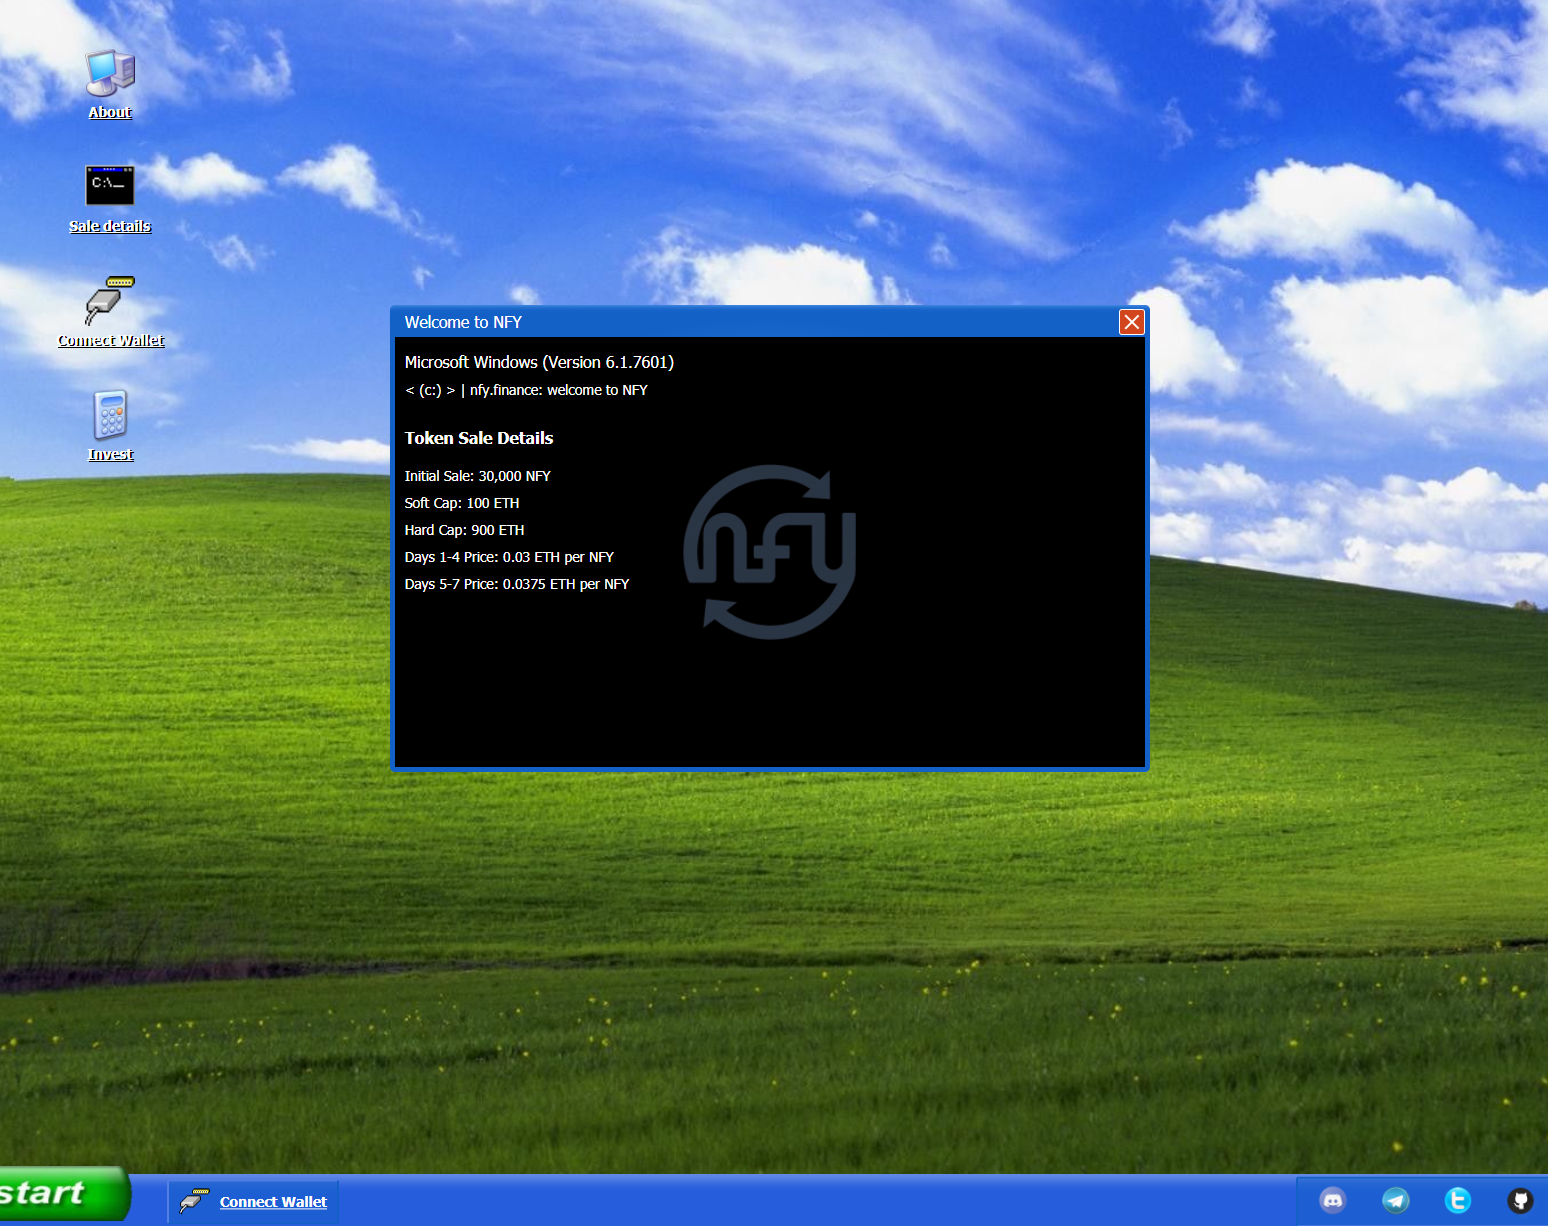Click the nfy.finance welcome prompt line
The width and height of the screenshot is (1548, 1226).
pyautogui.click(x=526, y=390)
